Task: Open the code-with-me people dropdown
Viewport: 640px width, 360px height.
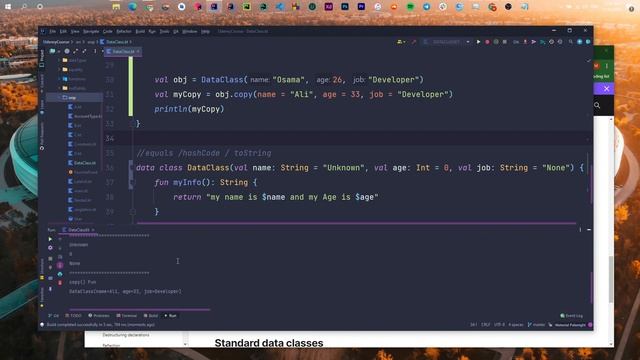Action: (401, 42)
